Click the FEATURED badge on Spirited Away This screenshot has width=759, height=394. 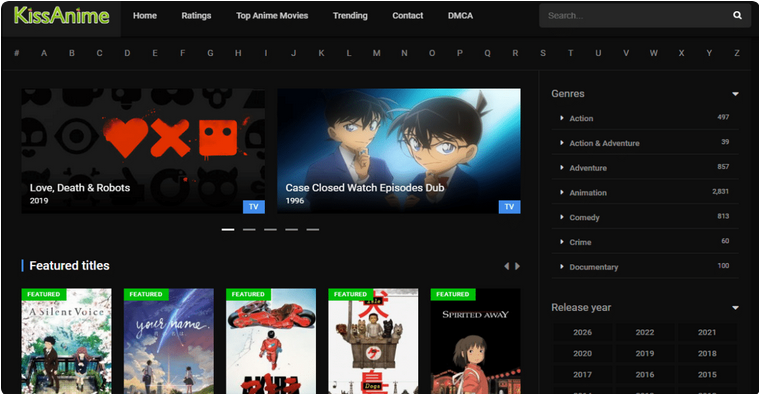coord(453,294)
